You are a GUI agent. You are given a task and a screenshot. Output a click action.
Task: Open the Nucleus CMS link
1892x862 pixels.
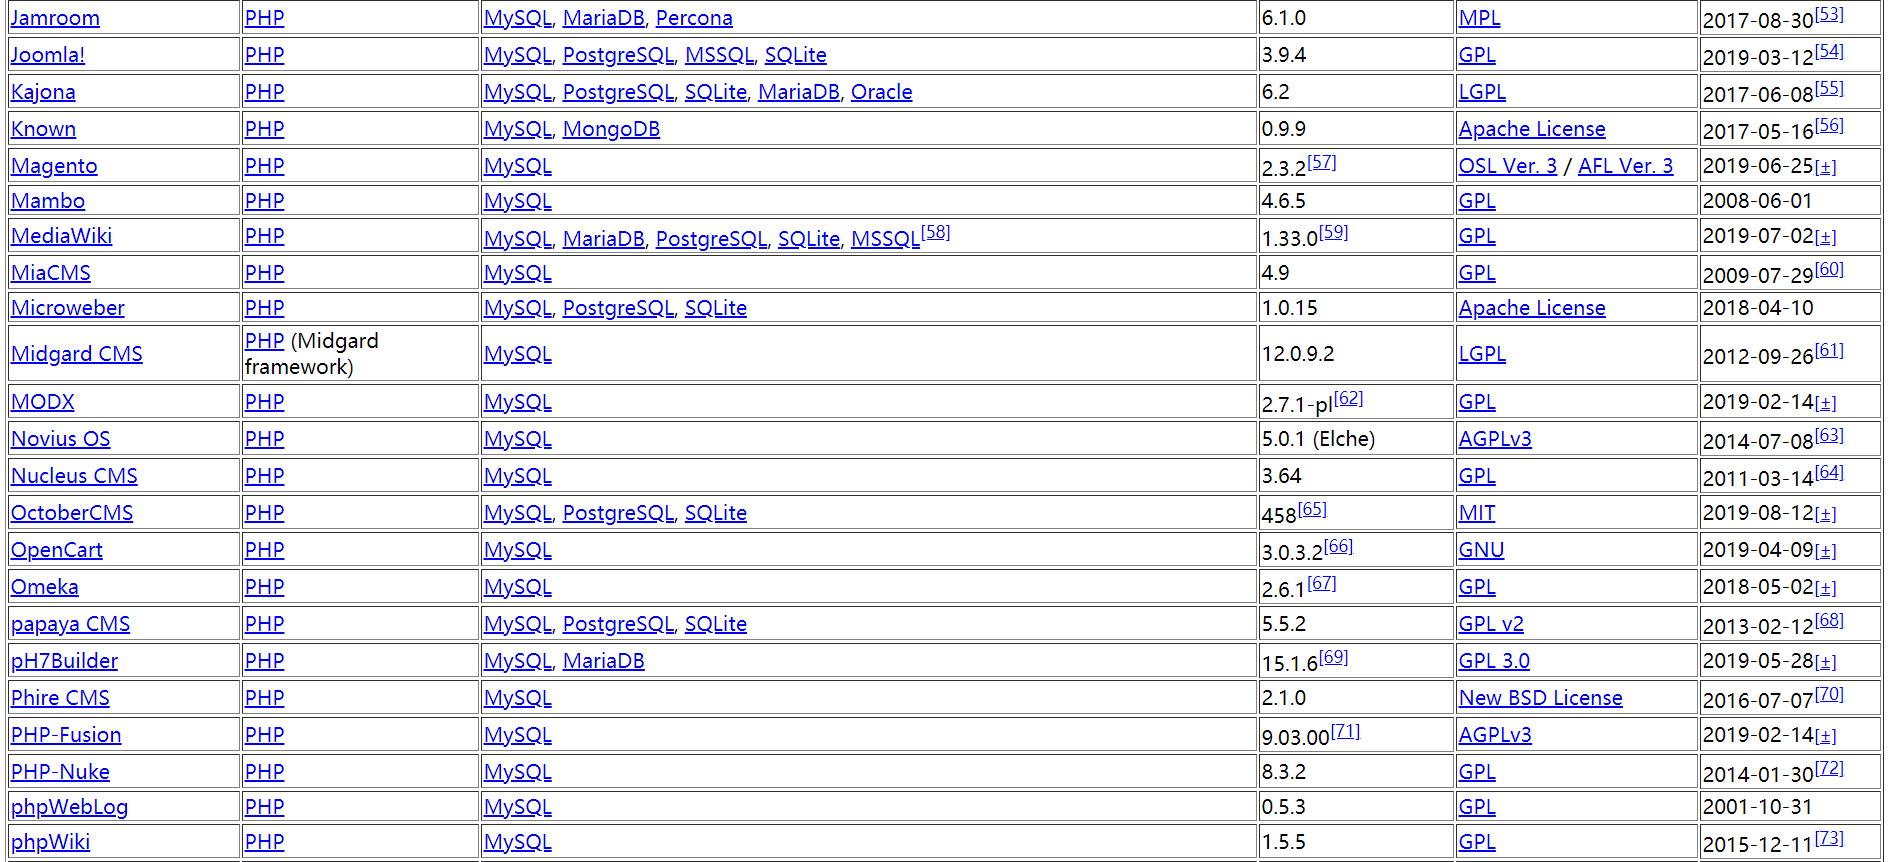74,476
